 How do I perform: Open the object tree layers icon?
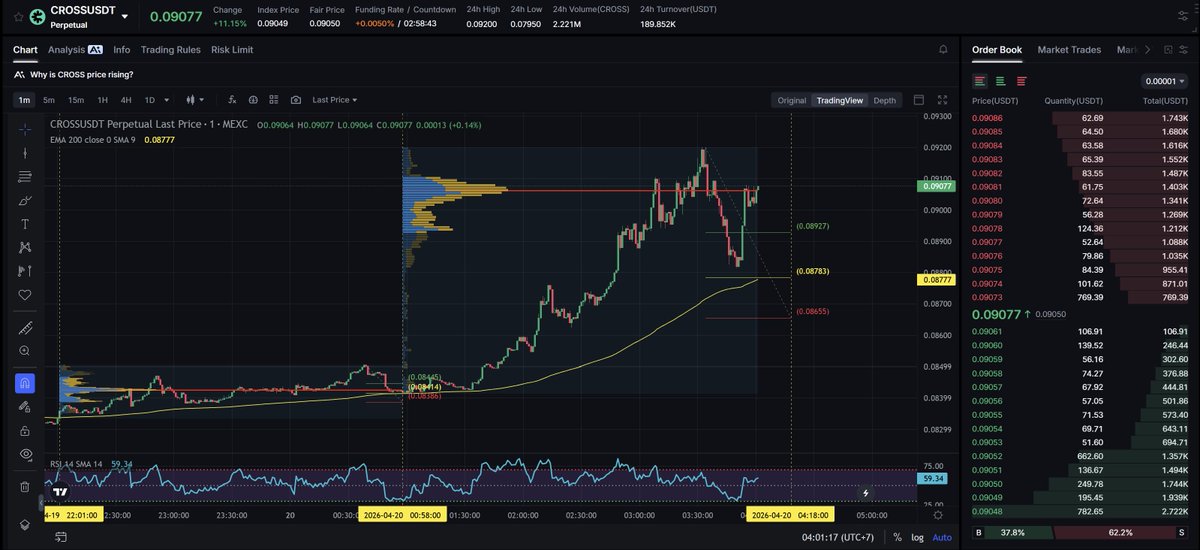tap(24, 523)
